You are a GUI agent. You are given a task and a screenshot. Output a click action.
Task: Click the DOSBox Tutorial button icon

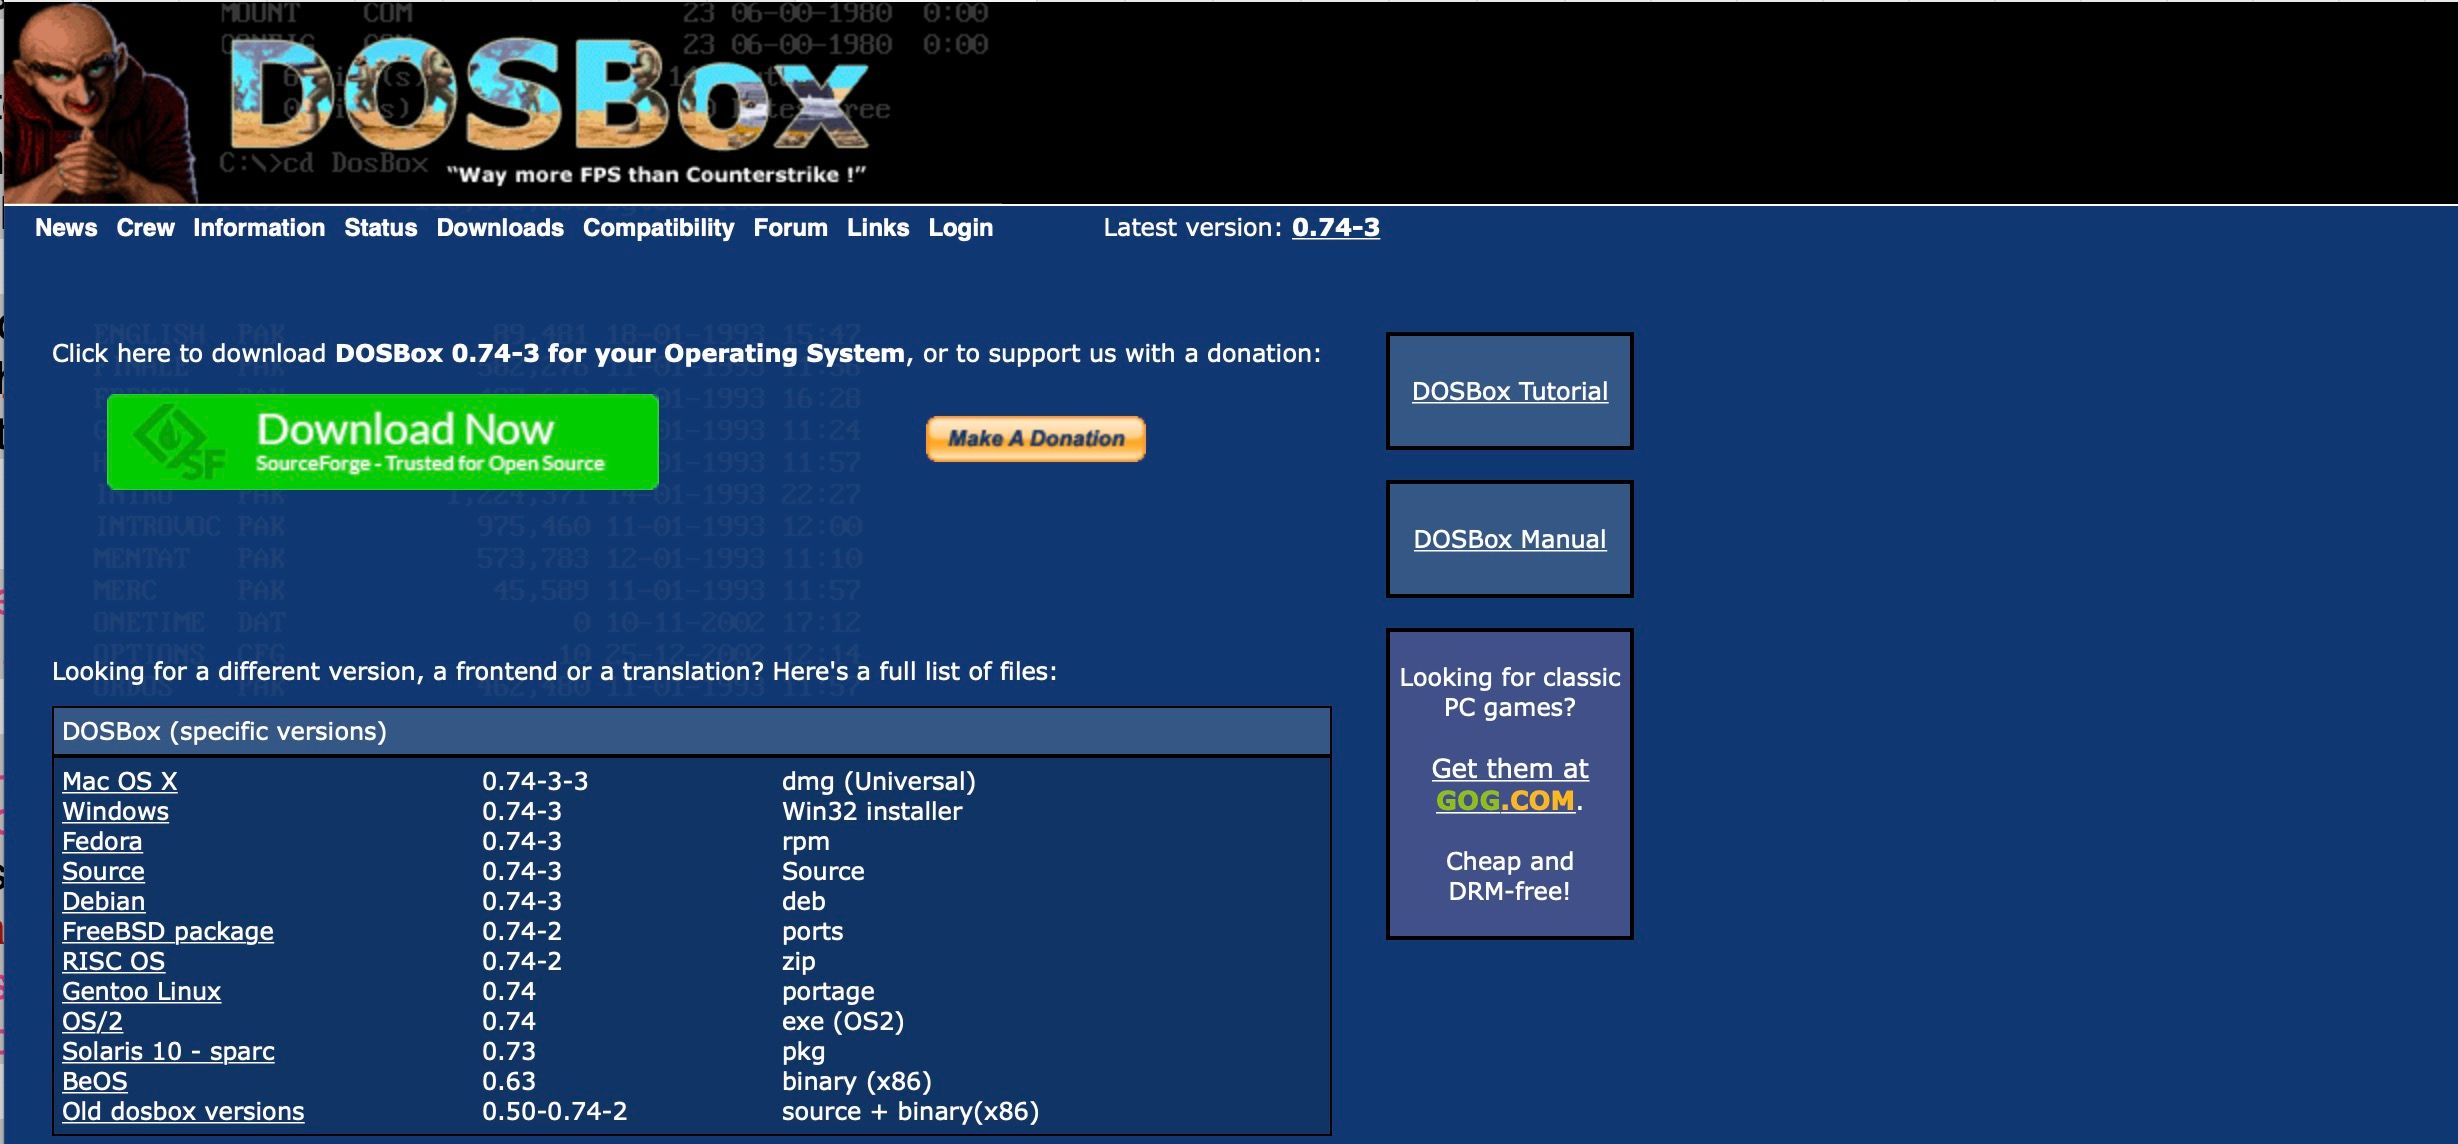(1510, 390)
